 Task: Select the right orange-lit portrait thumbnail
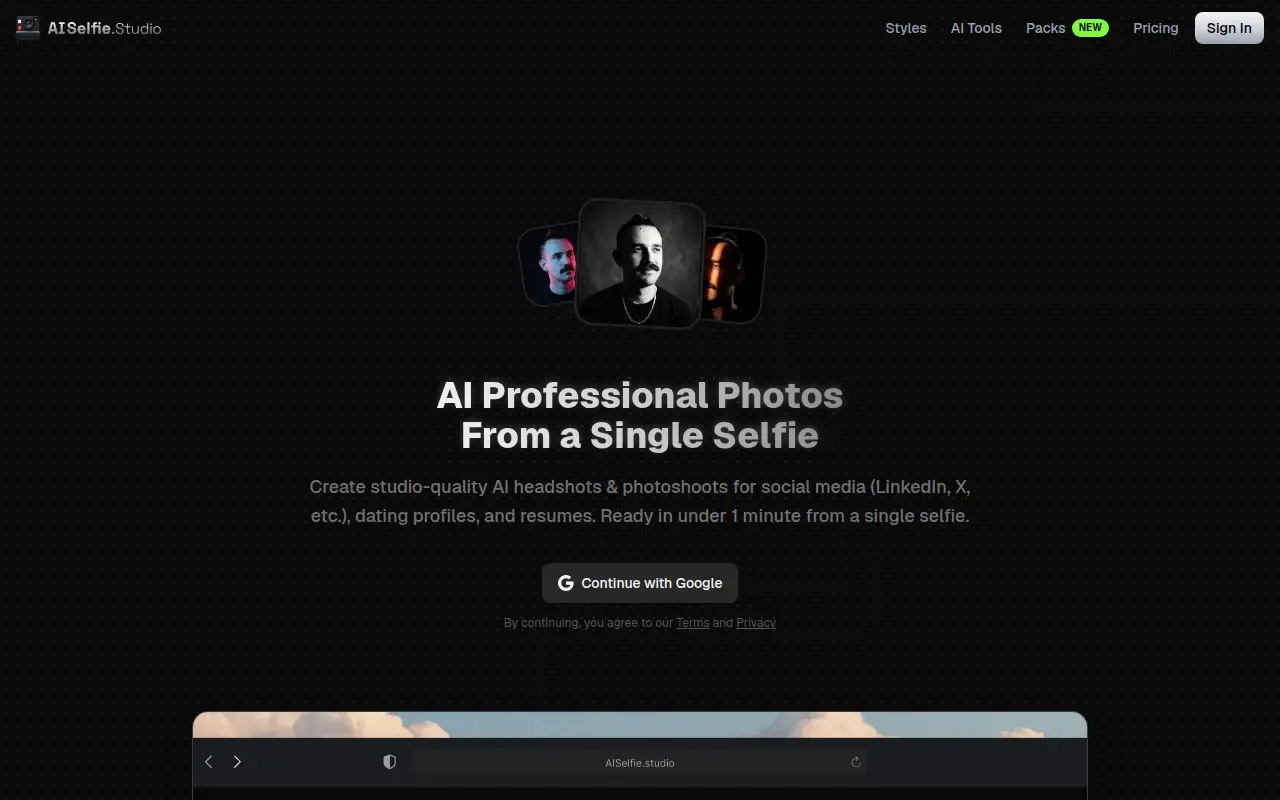(734, 275)
